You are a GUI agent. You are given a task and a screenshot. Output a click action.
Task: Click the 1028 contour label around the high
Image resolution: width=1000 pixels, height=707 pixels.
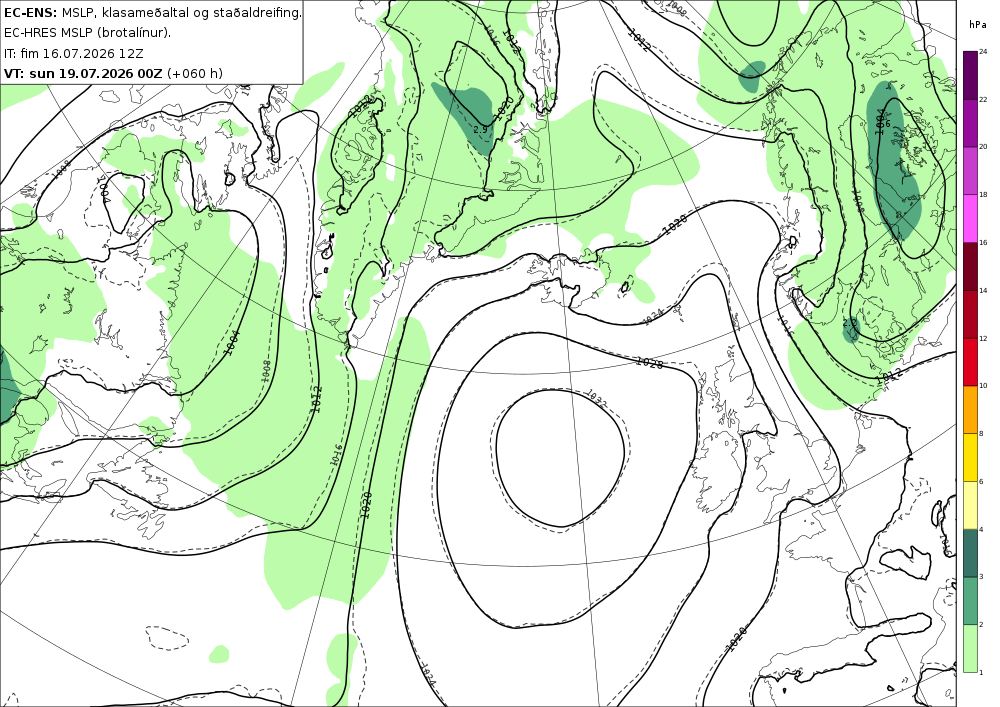(649, 362)
